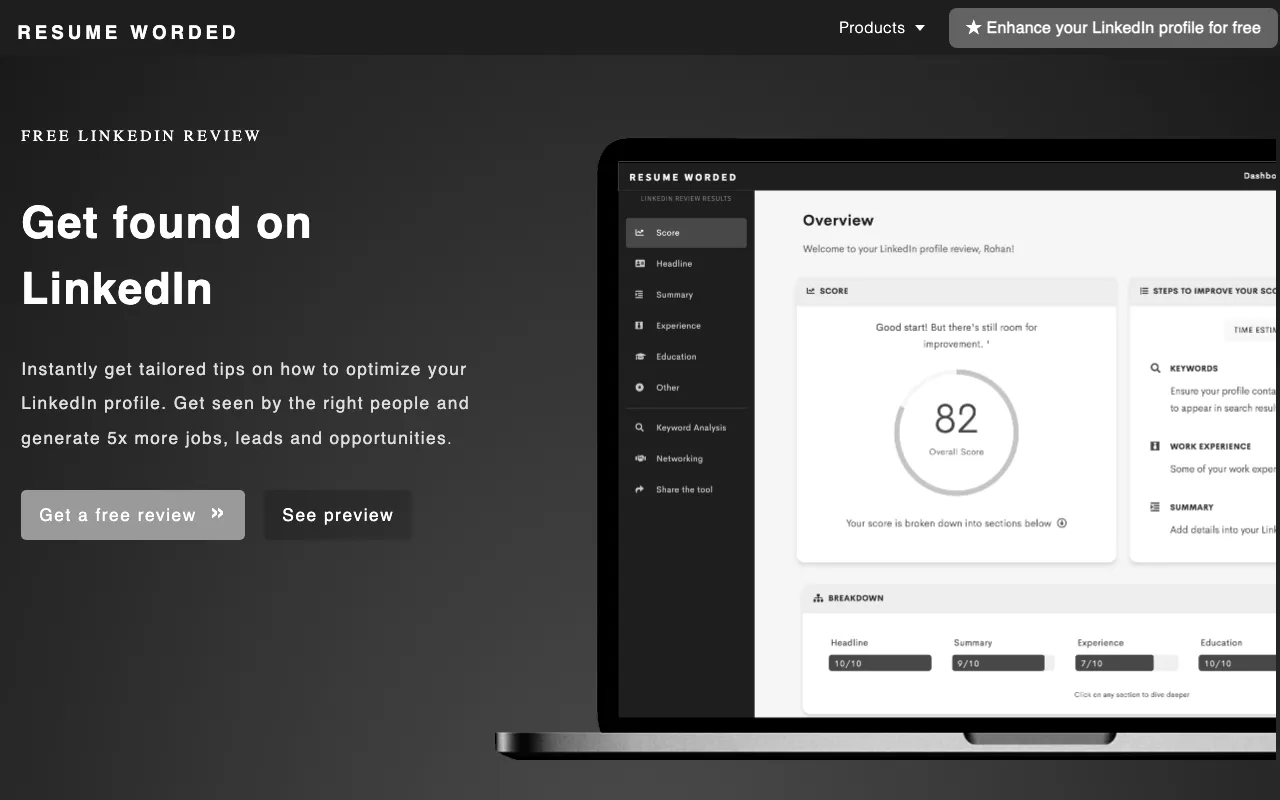
Task: Click the Get found on LinkedIn heading
Action: tap(167, 255)
